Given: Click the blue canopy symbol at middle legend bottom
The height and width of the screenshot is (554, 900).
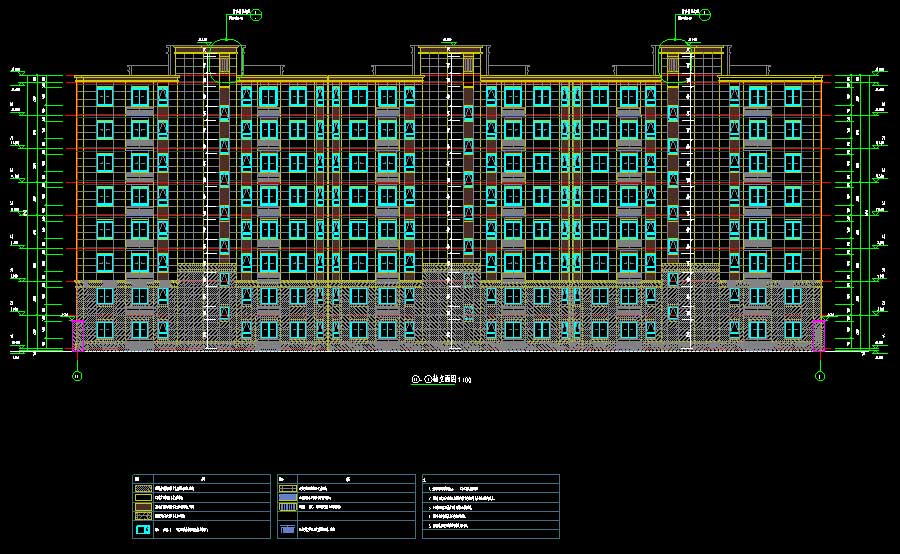Looking at the screenshot, I should pyautogui.click(x=288, y=529).
